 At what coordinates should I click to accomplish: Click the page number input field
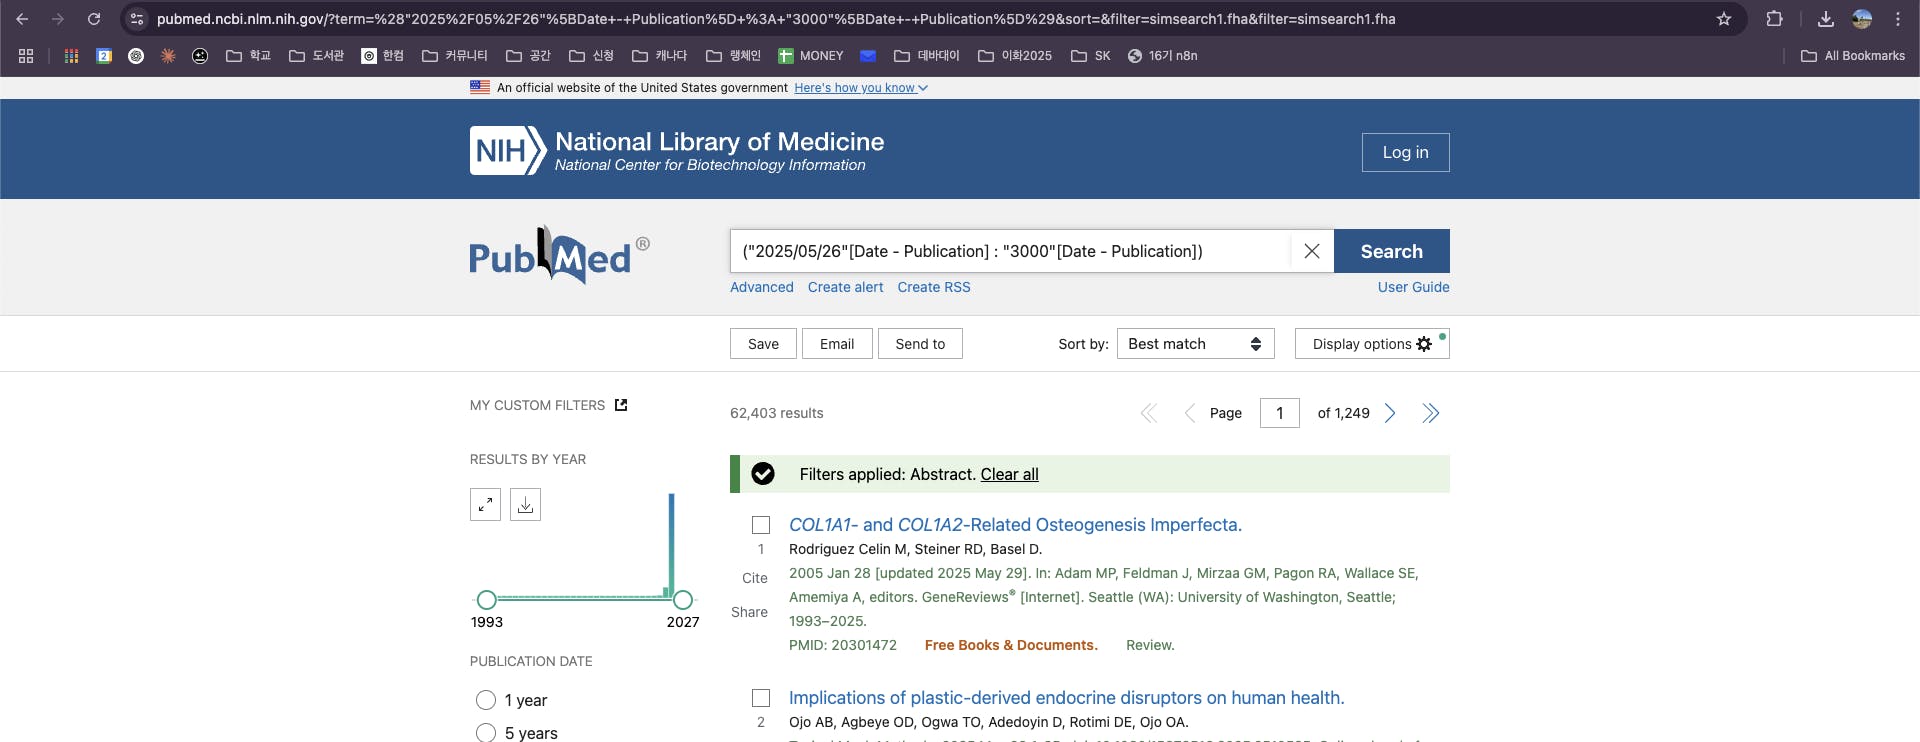click(x=1279, y=413)
